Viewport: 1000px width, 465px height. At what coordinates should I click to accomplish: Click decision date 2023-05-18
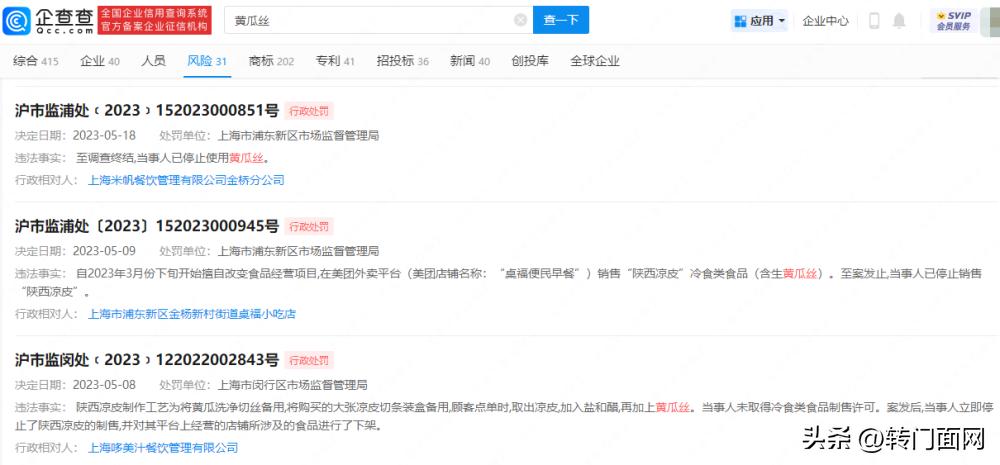tap(104, 135)
